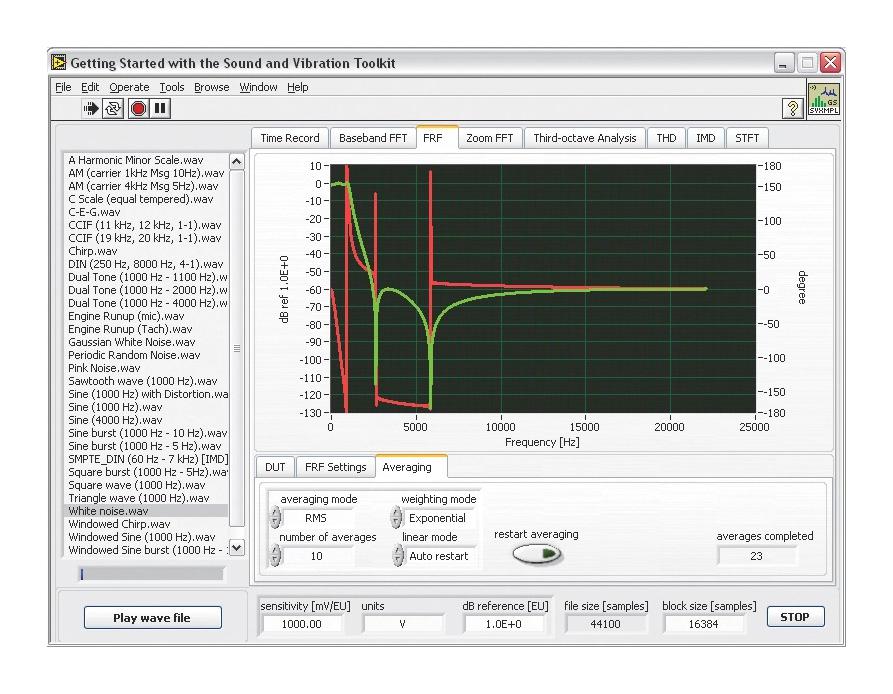Click the red Abort Execution icon
The image size is (893, 694).
coord(138,108)
